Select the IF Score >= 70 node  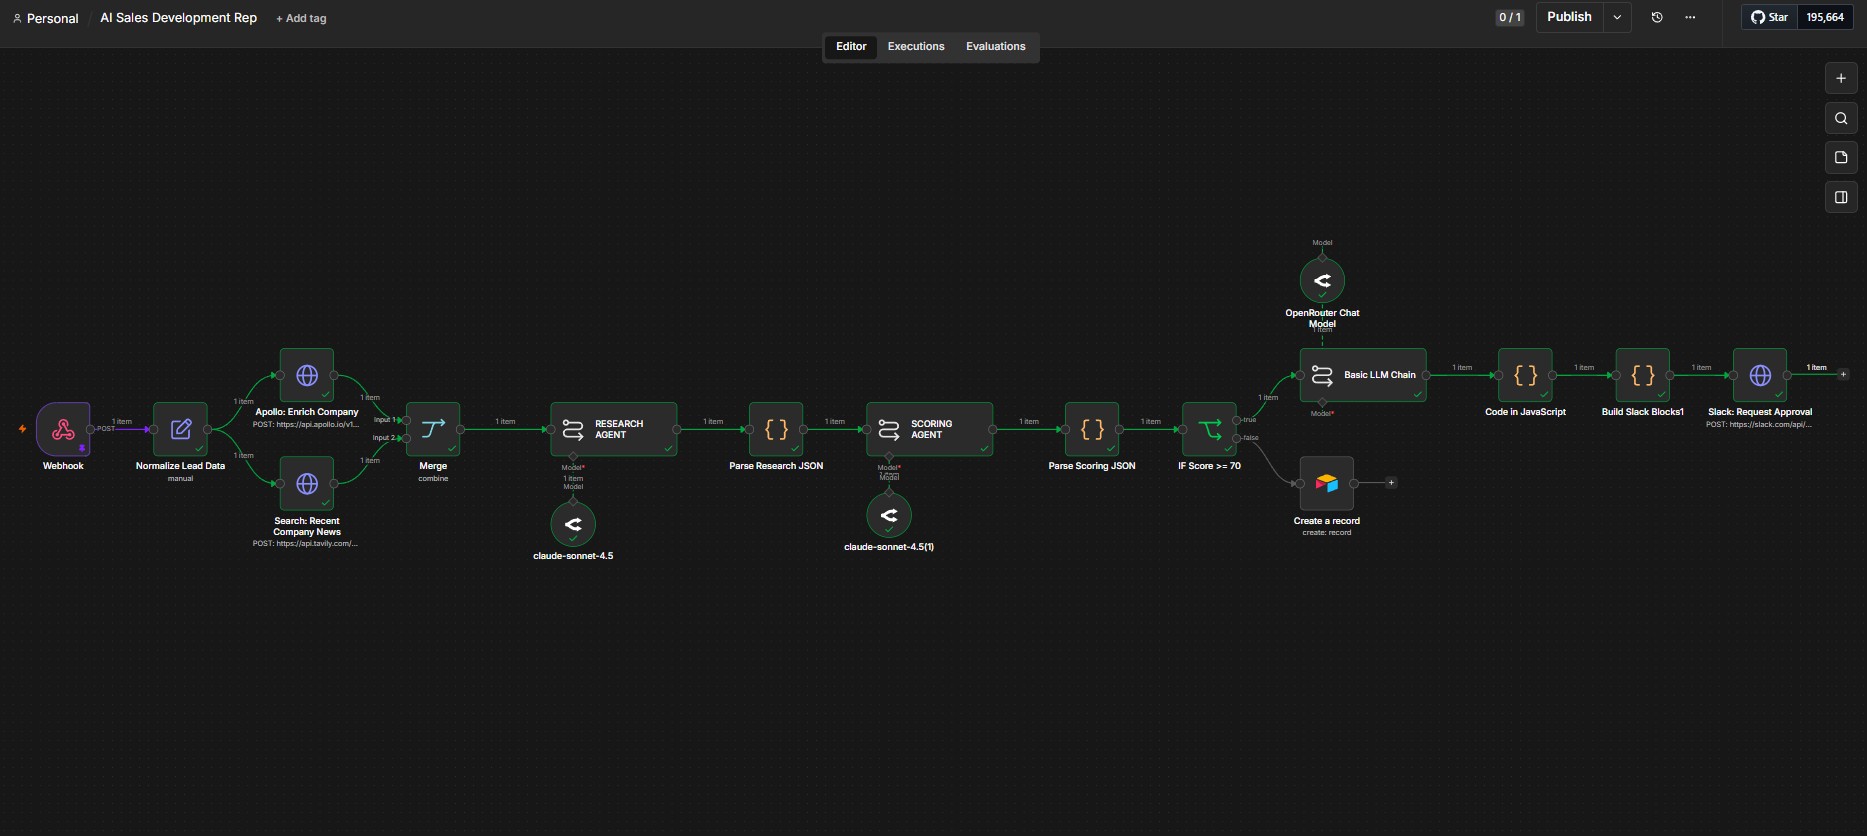tap(1209, 429)
